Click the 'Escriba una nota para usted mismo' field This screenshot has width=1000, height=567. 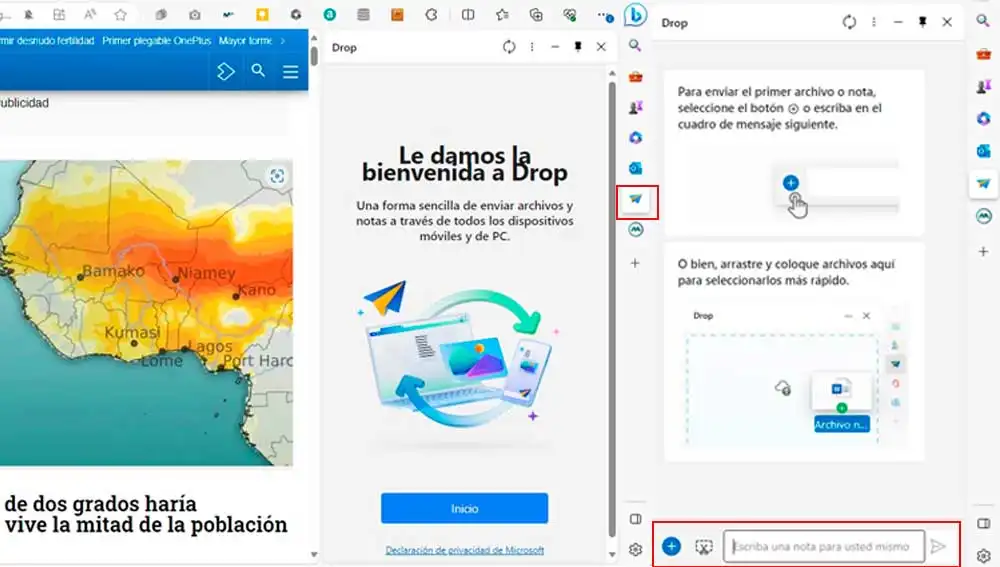click(823, 547)
